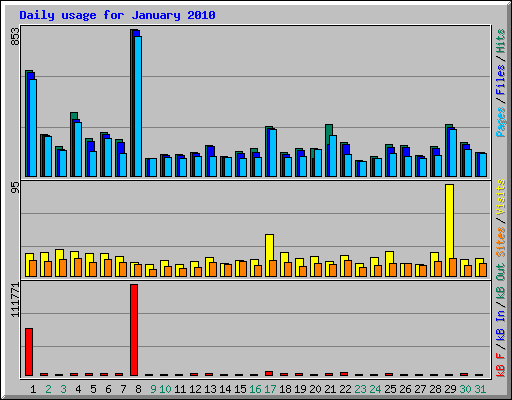Click day 24 on the x-axis
The image size is (512, 400).
pyautogui.click(x=375, y=389)
